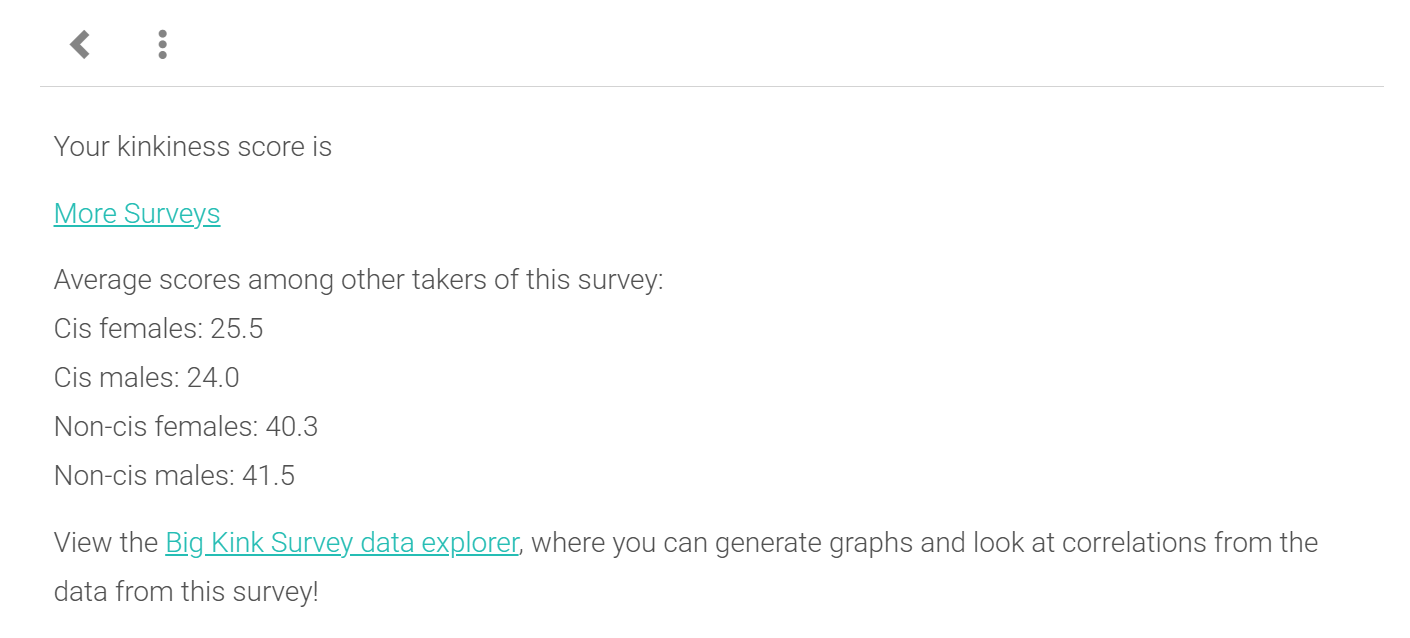
Task: Click the 'data from this survey!' text
Action: point(186,592)
